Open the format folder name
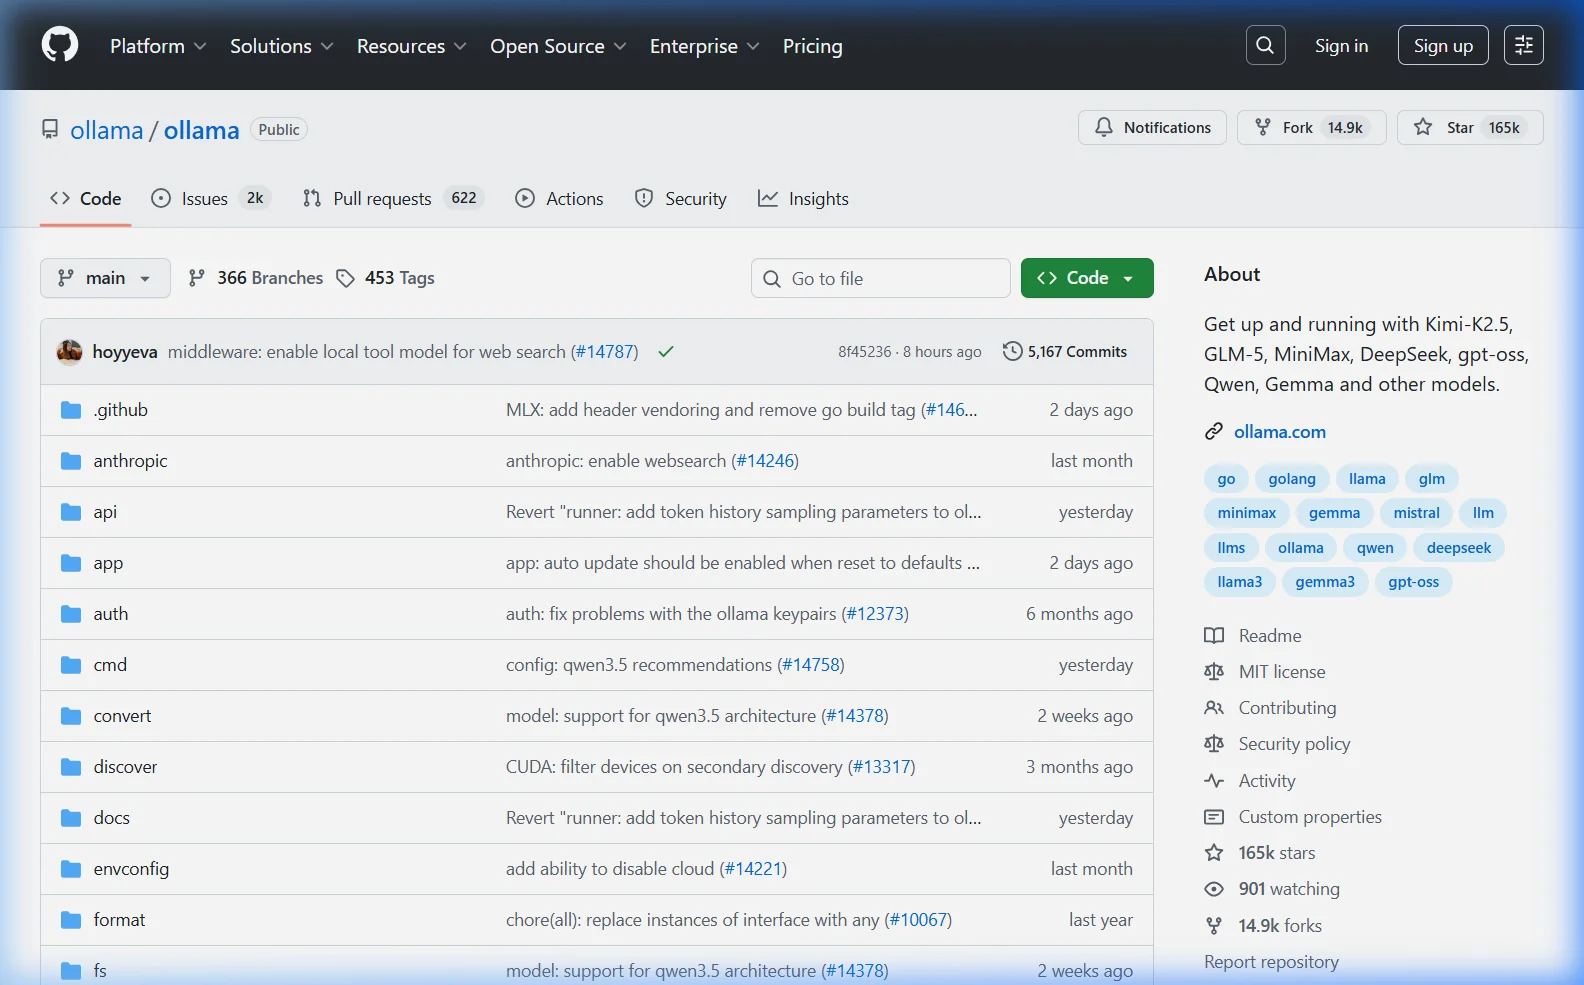 119,919
